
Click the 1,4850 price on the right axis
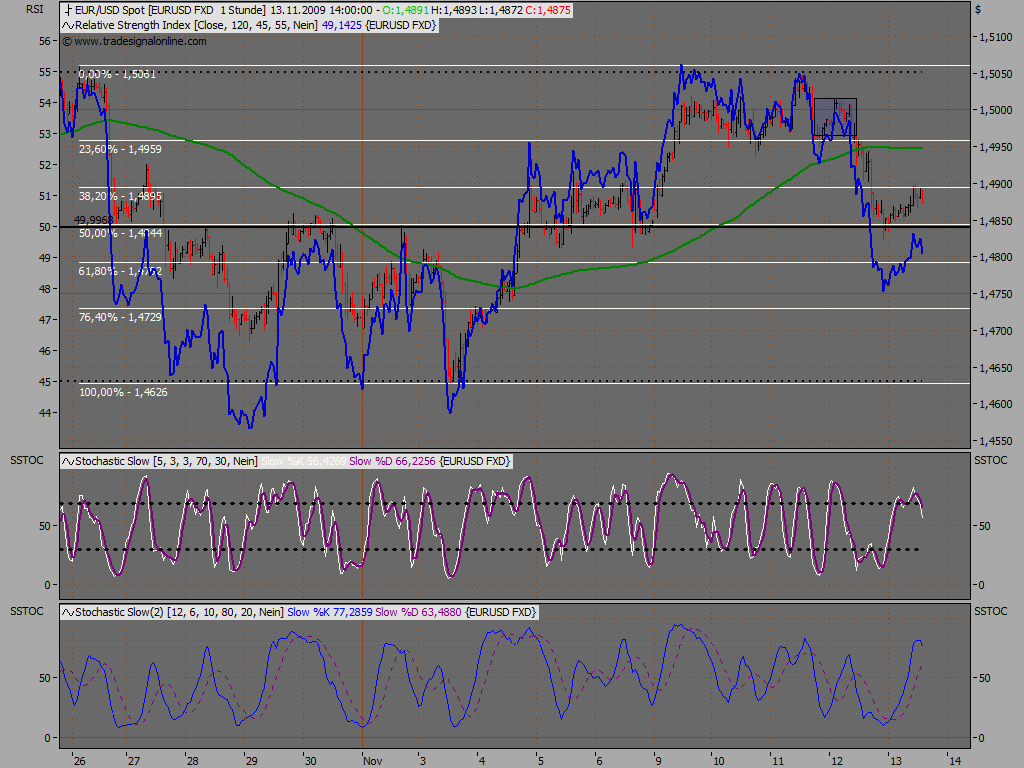[996, 221]
